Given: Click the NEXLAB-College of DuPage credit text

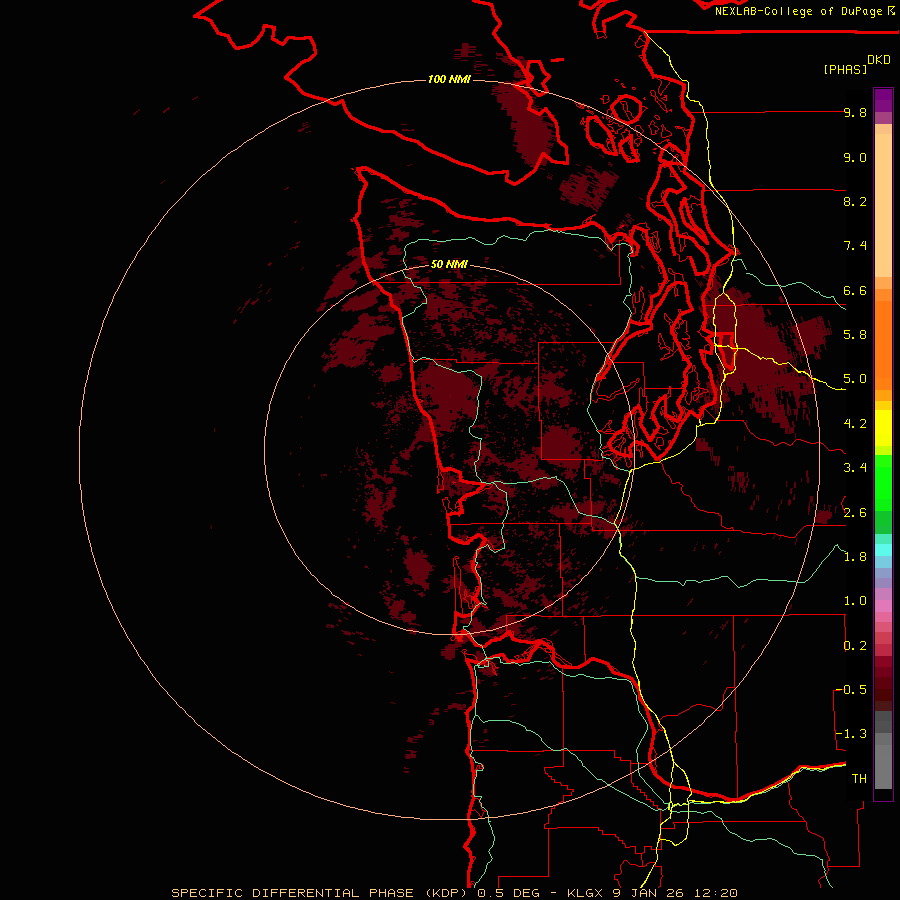Looking at the screenshot, I should coord(801,11).
